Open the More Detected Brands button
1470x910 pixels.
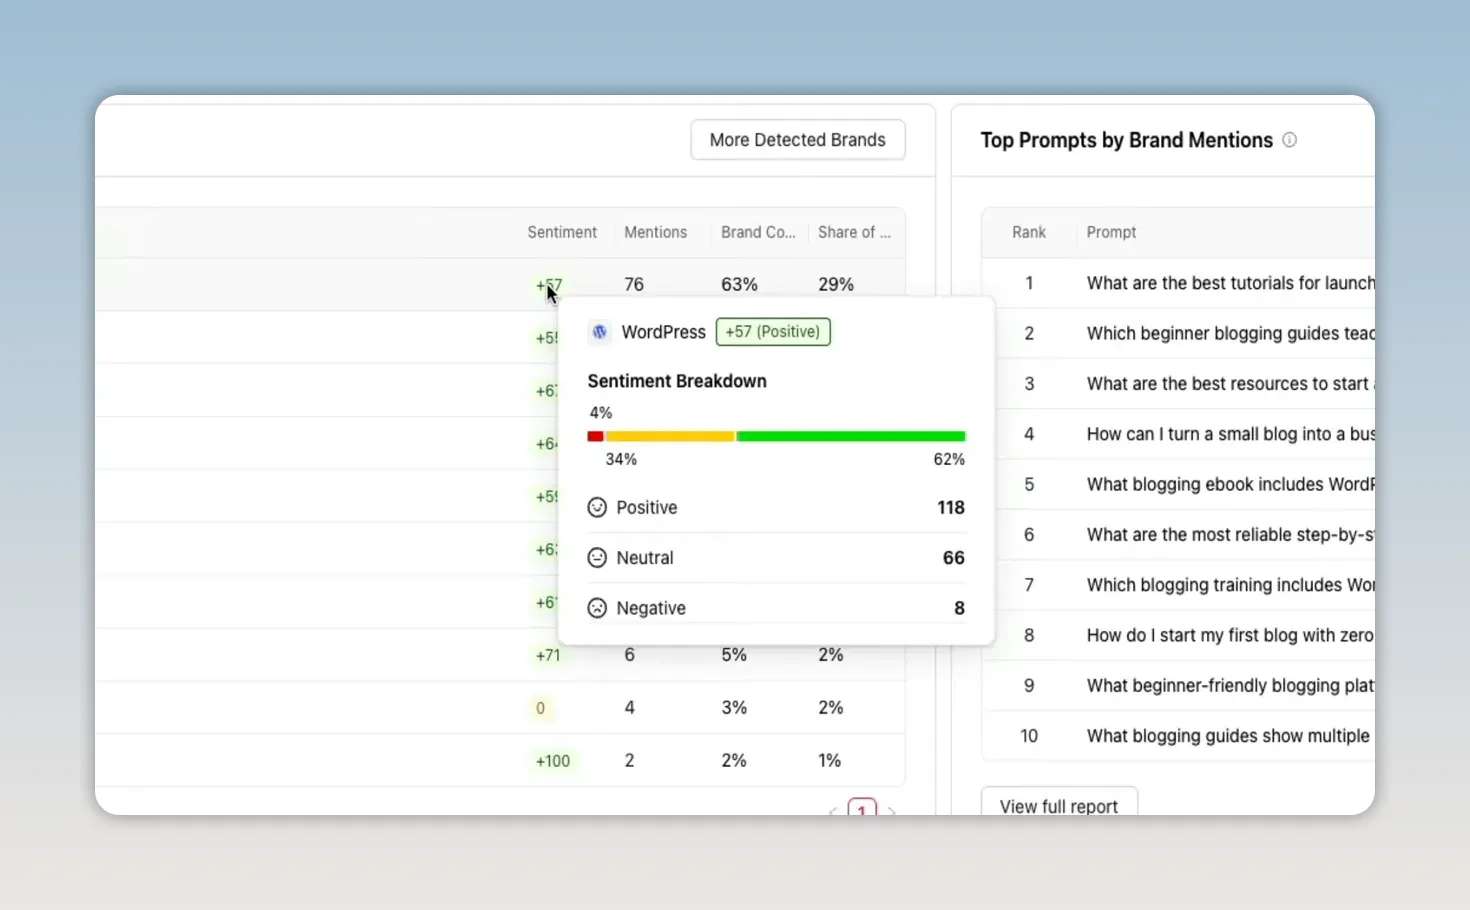[x=798, y=140]
